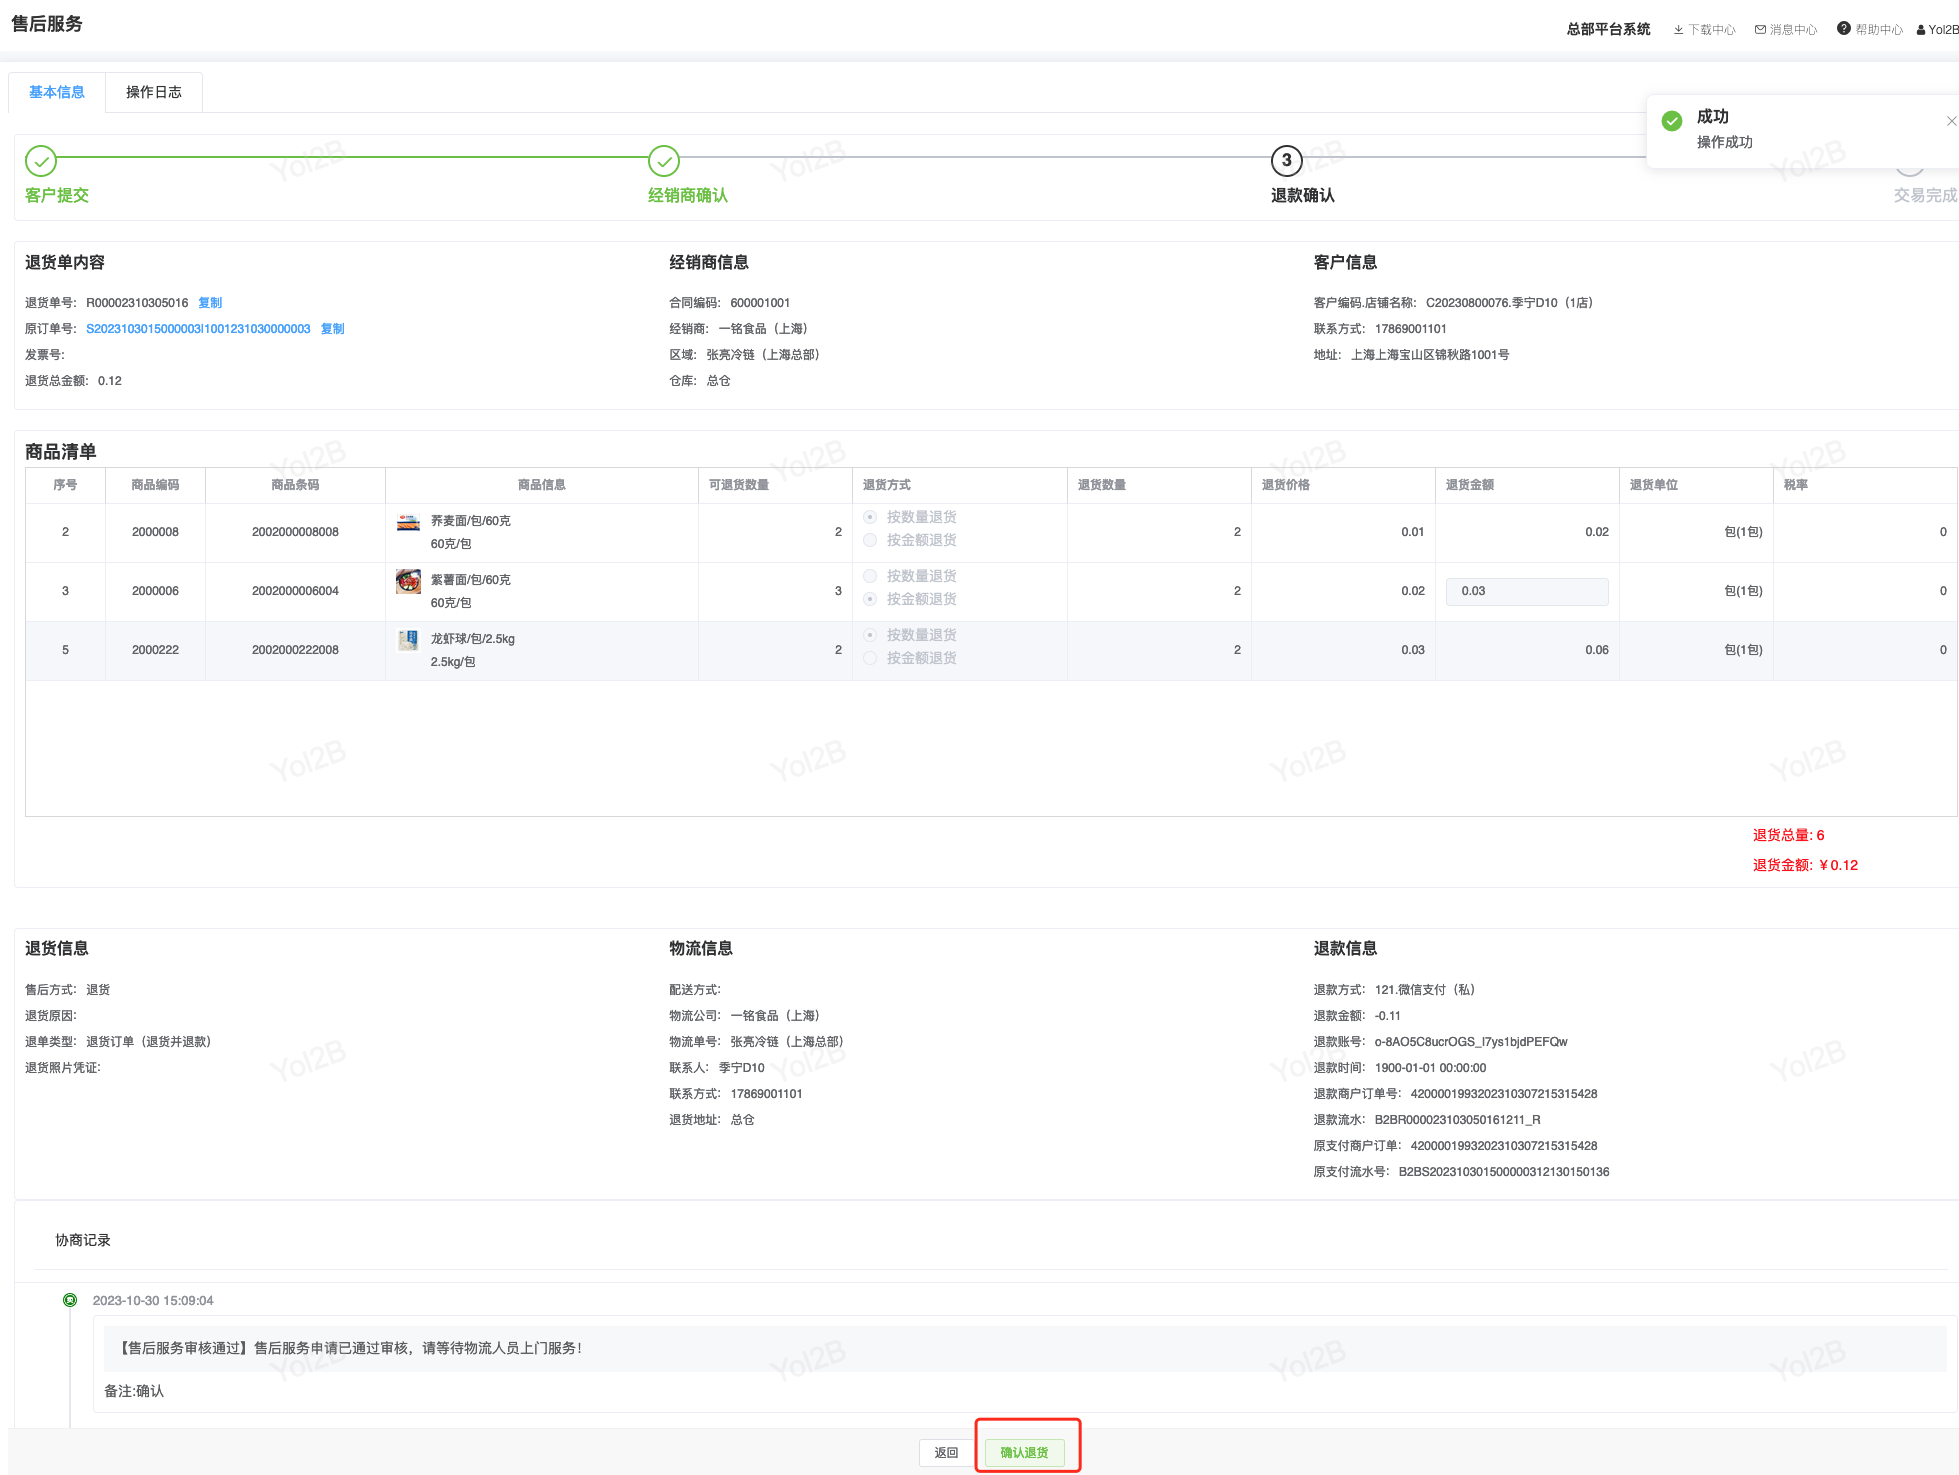Click the dealer confirmation step checkmark

[664, 161]
